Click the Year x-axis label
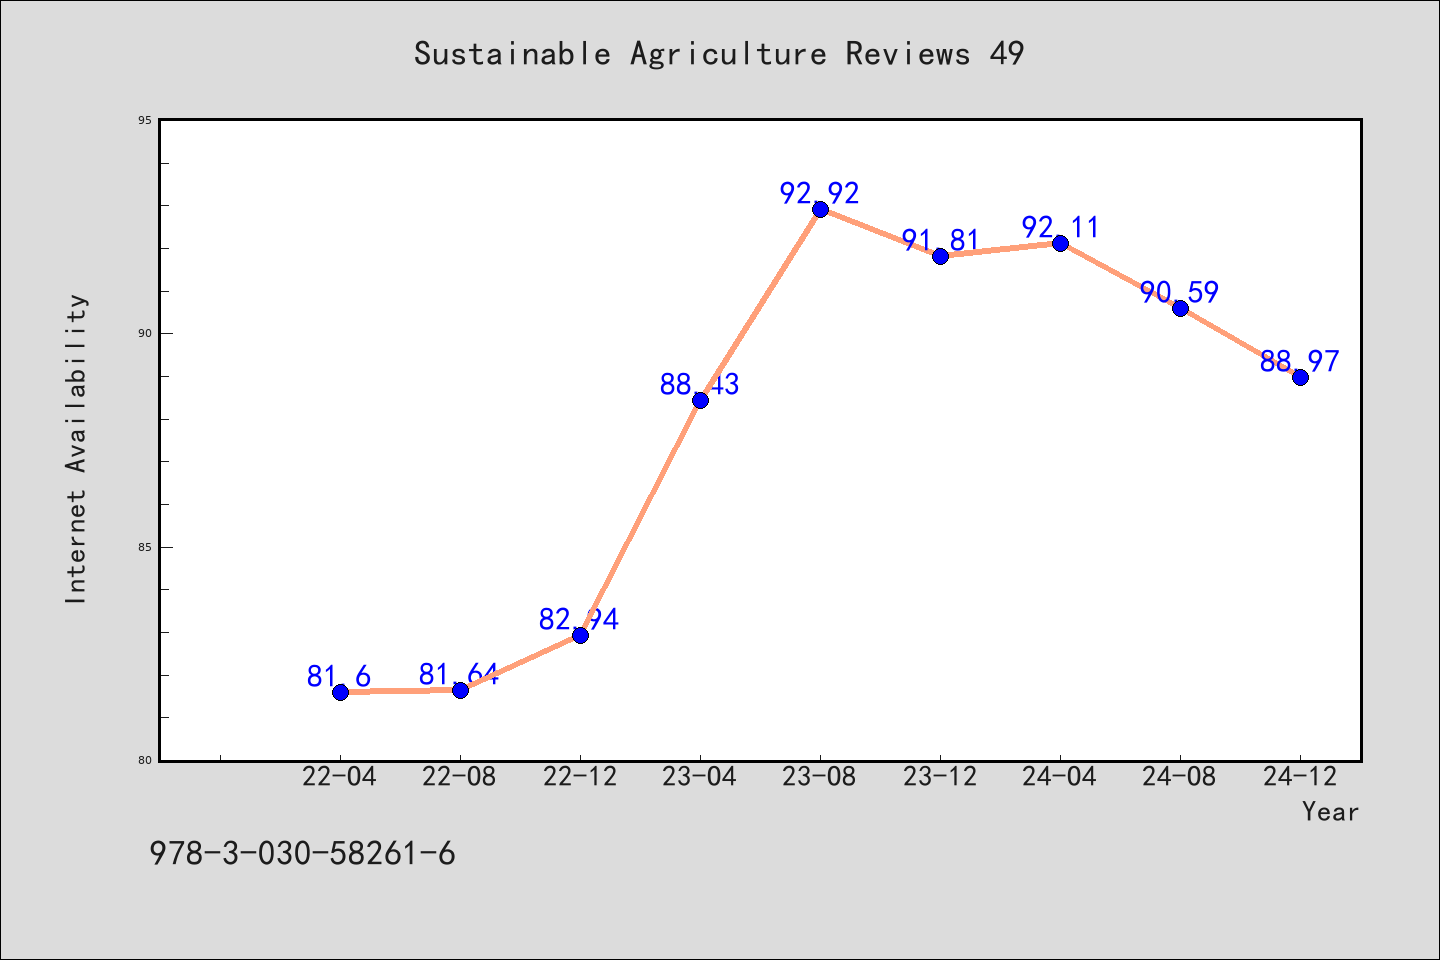 [1330, 812]
